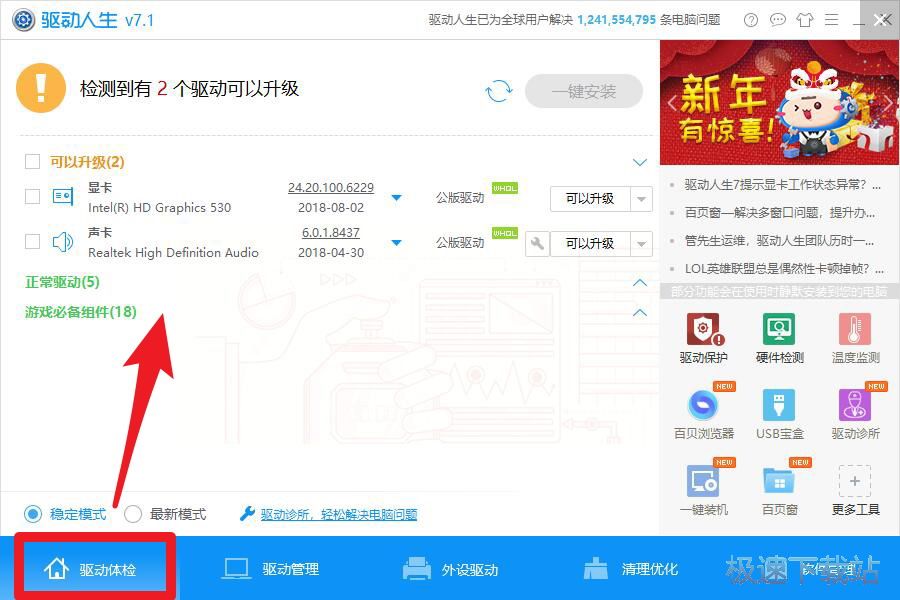Open graphics driver version 24.20.100.6229 link
Viewport: 900px width, 600px height.
coord(331,188)
